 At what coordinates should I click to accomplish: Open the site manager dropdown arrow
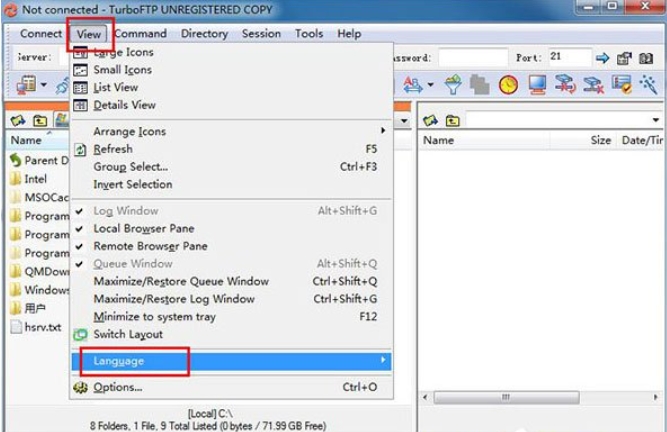[x=44, y=85]
